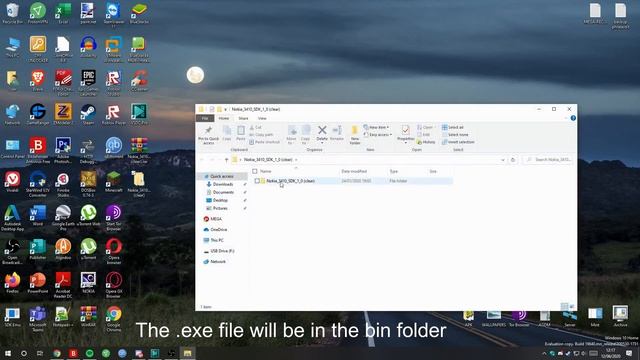Select the Vivaldi desktop shortcut
This screenshot has width=640, height=360.
pyautogui.click(x=12, y=182)
